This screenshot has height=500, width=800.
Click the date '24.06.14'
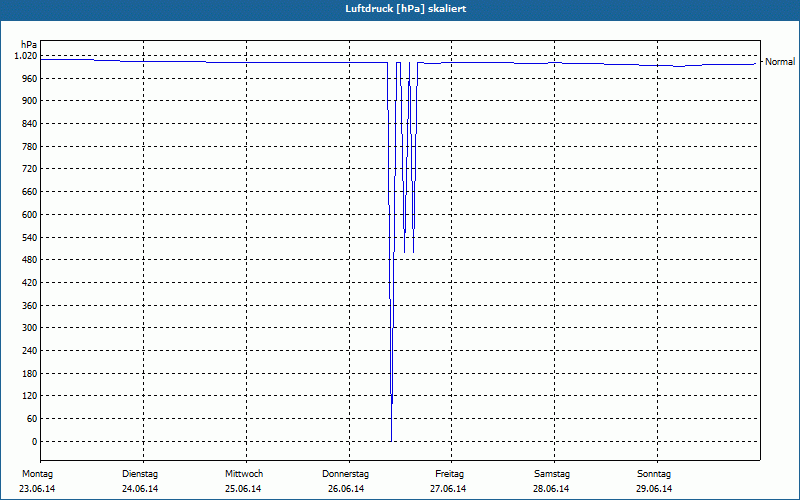pos(140,489)
